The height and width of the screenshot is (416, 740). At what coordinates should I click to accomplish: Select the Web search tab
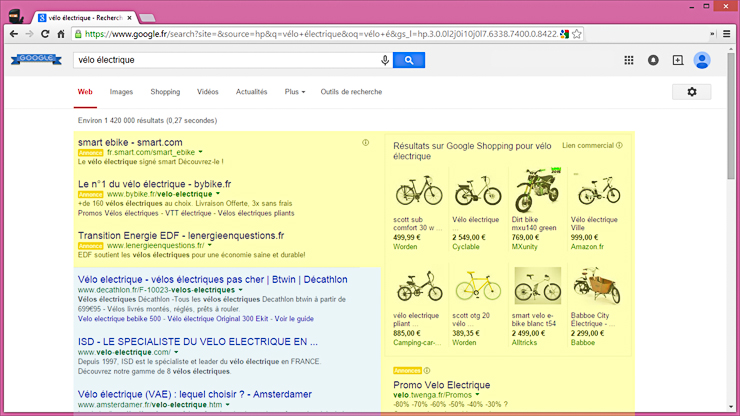tap(85, 92)
